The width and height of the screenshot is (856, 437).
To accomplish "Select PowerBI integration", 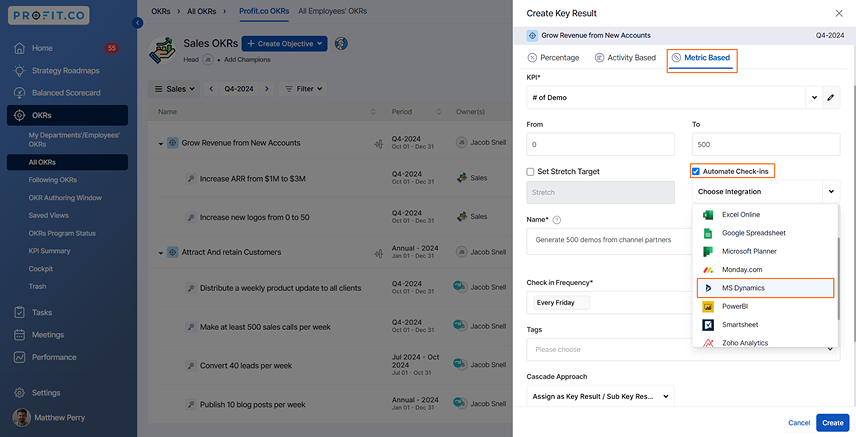I will click(x=765, y=306).
